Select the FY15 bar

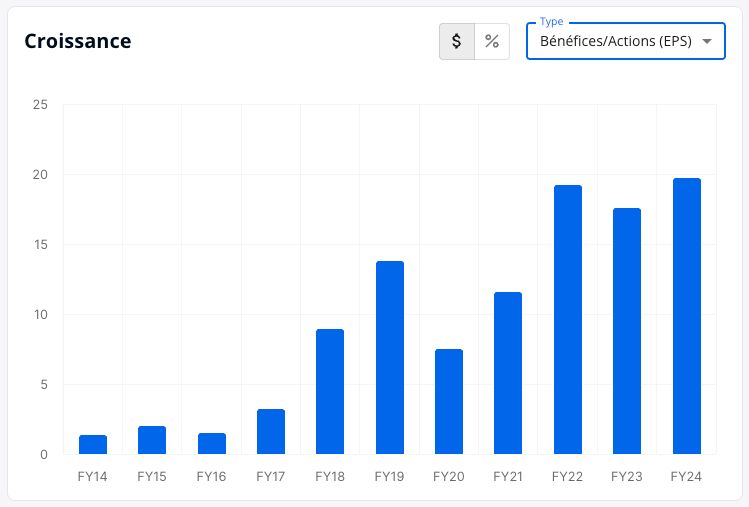(152, 440)
